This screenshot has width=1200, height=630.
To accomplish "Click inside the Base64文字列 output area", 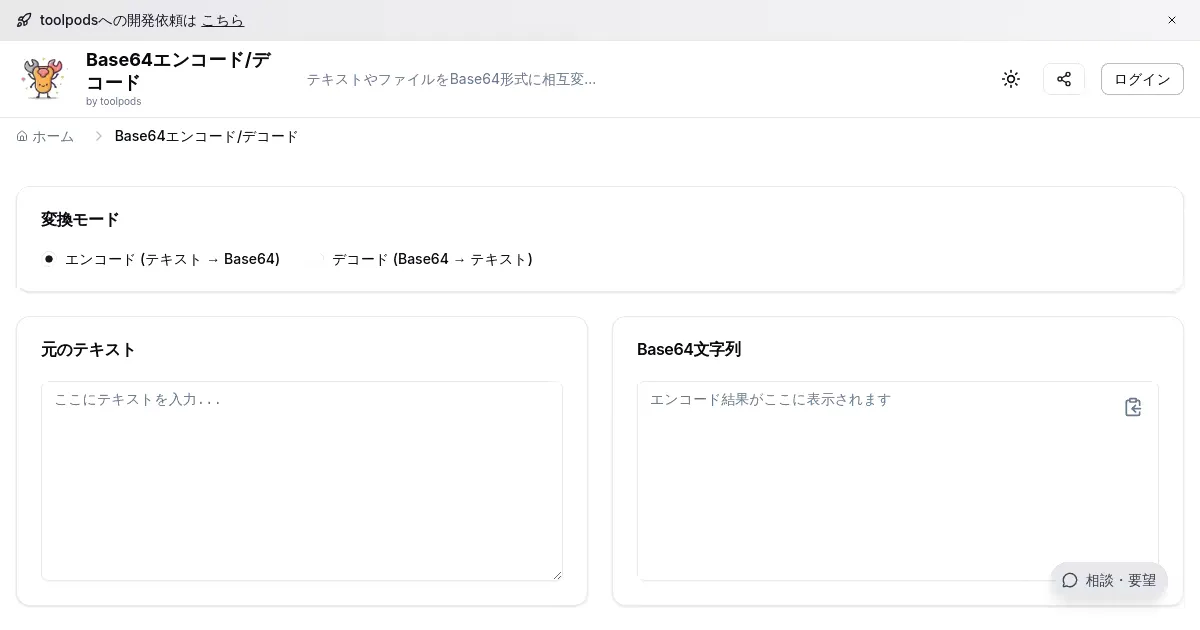I will (x=880, y=480).
